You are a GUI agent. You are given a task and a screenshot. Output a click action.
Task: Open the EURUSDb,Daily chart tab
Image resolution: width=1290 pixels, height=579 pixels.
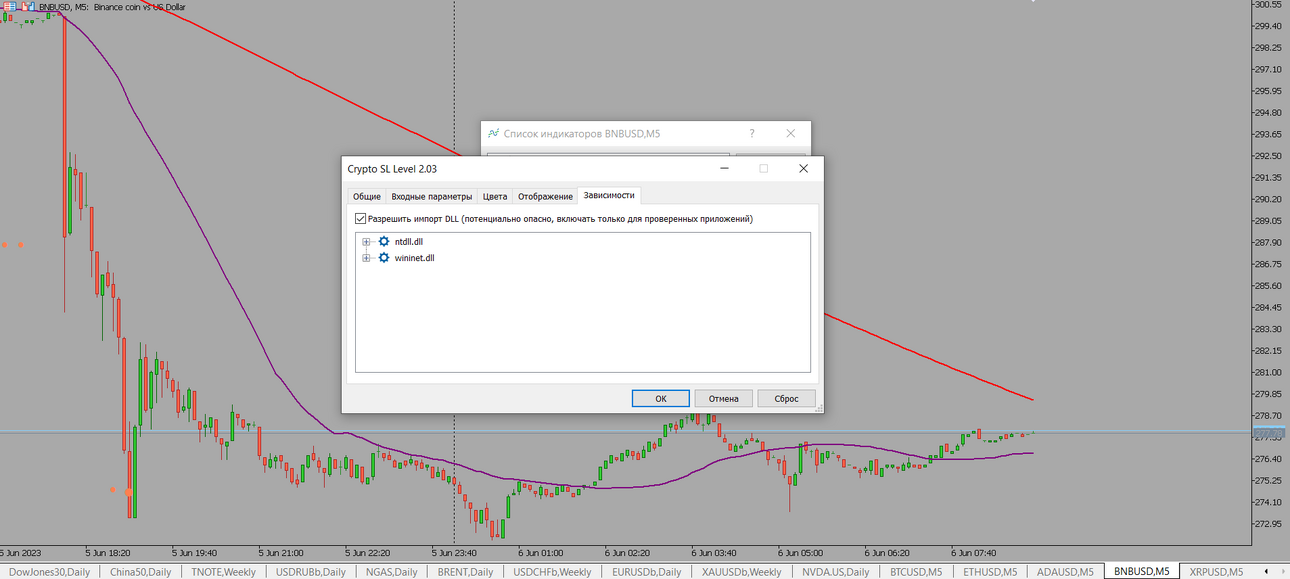click(x=646, y=572)
